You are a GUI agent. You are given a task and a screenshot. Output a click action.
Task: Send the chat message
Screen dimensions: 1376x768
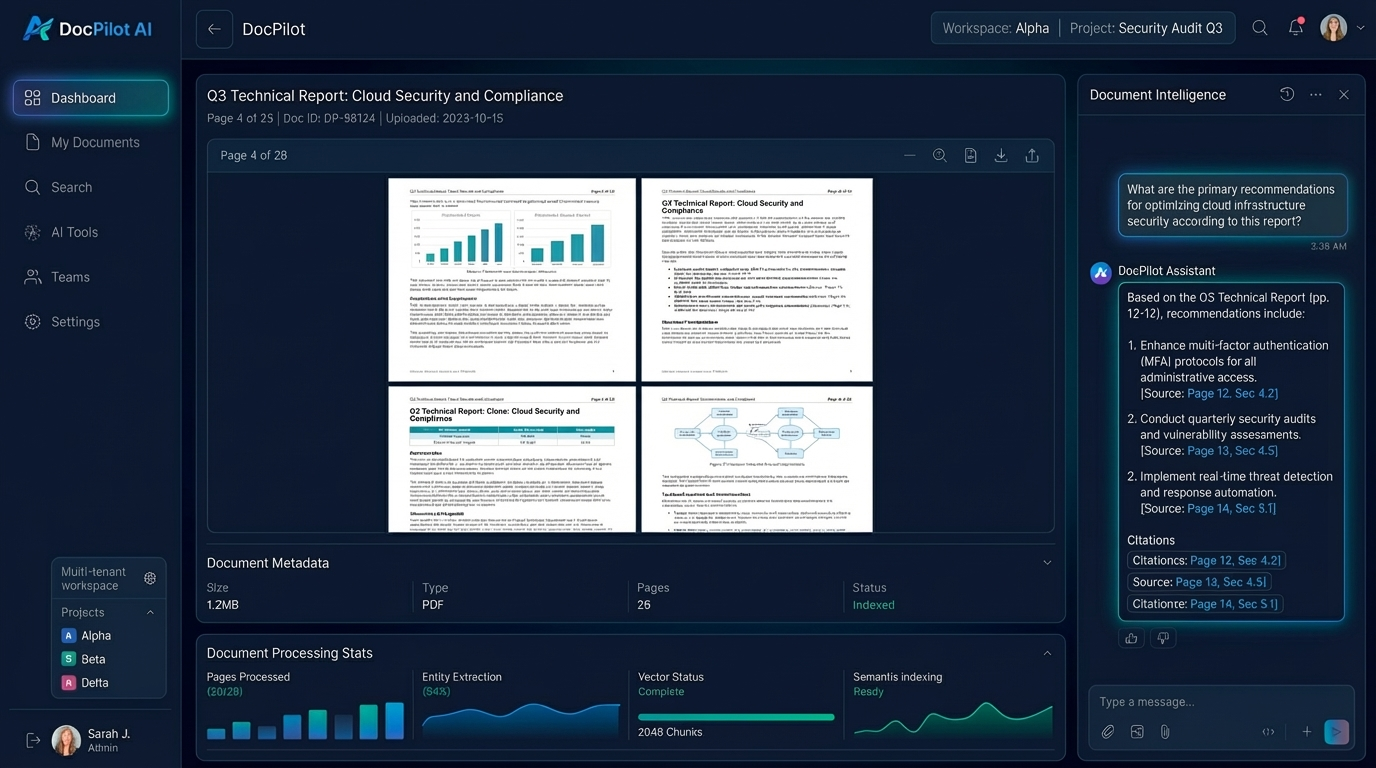(1336, 732)
